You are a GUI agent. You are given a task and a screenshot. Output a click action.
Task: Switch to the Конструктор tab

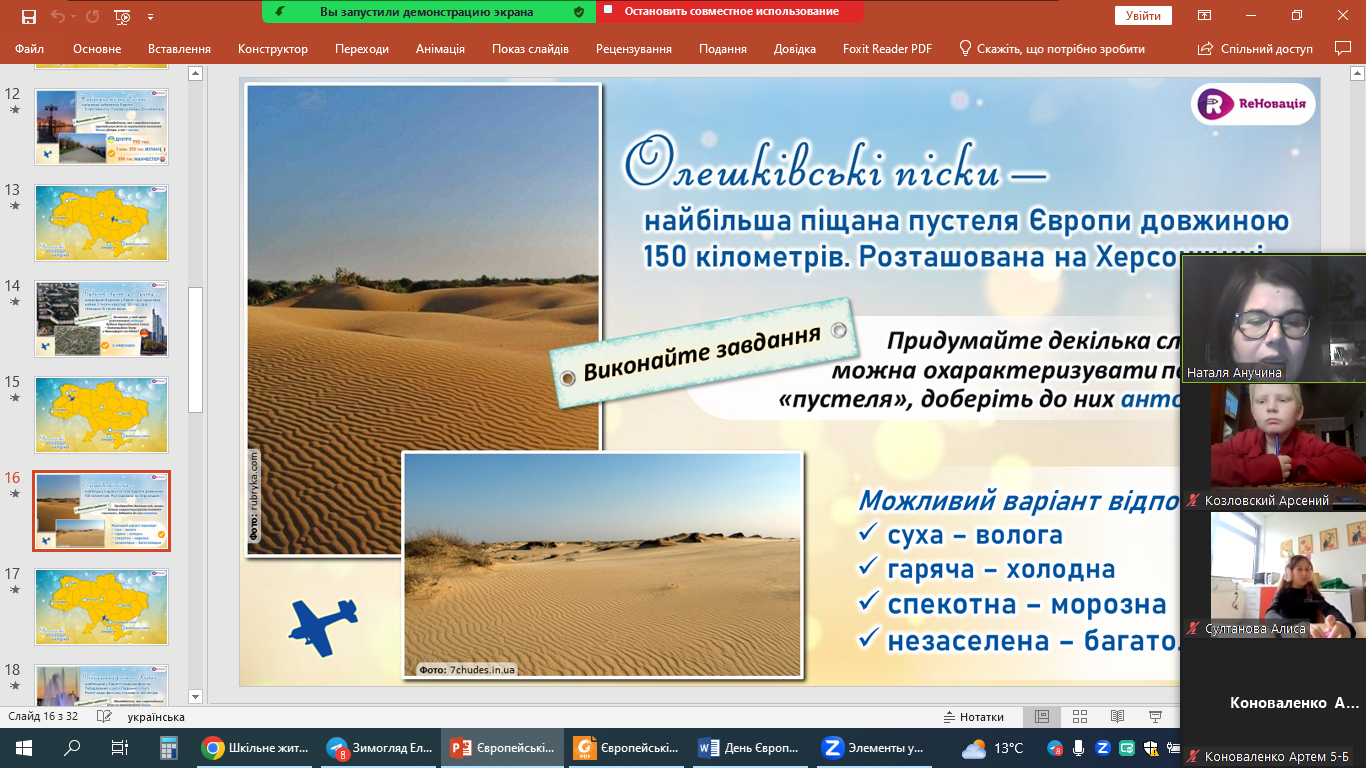click(x=273, y=48)
